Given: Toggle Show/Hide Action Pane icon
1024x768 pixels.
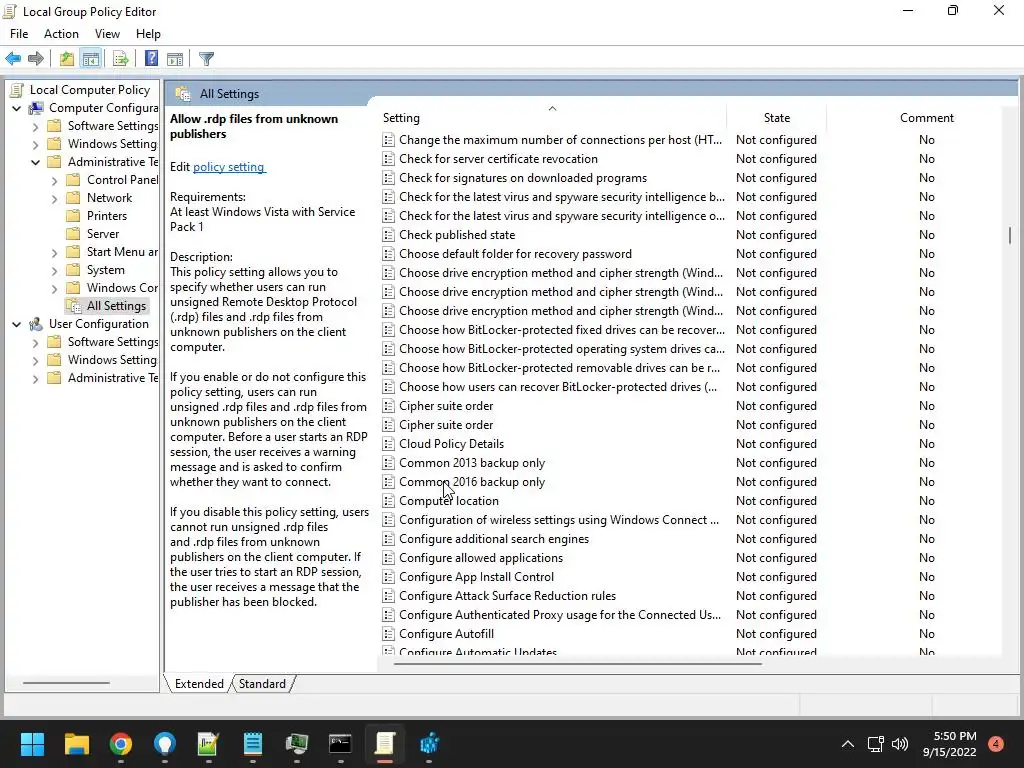Looking at the screenshot, I should click(175, 59).
